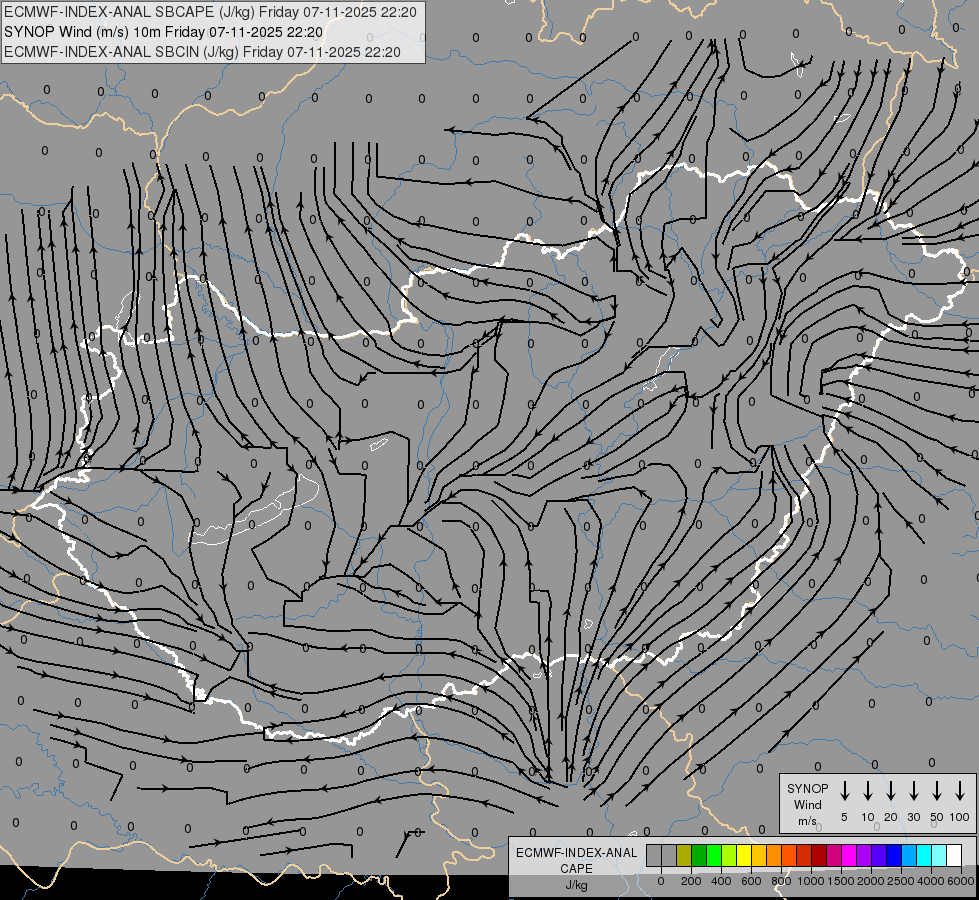Pick the lime yellow-green CAPE swatch
The width and height of the screenshot is (979, 900).
(729, 855)
